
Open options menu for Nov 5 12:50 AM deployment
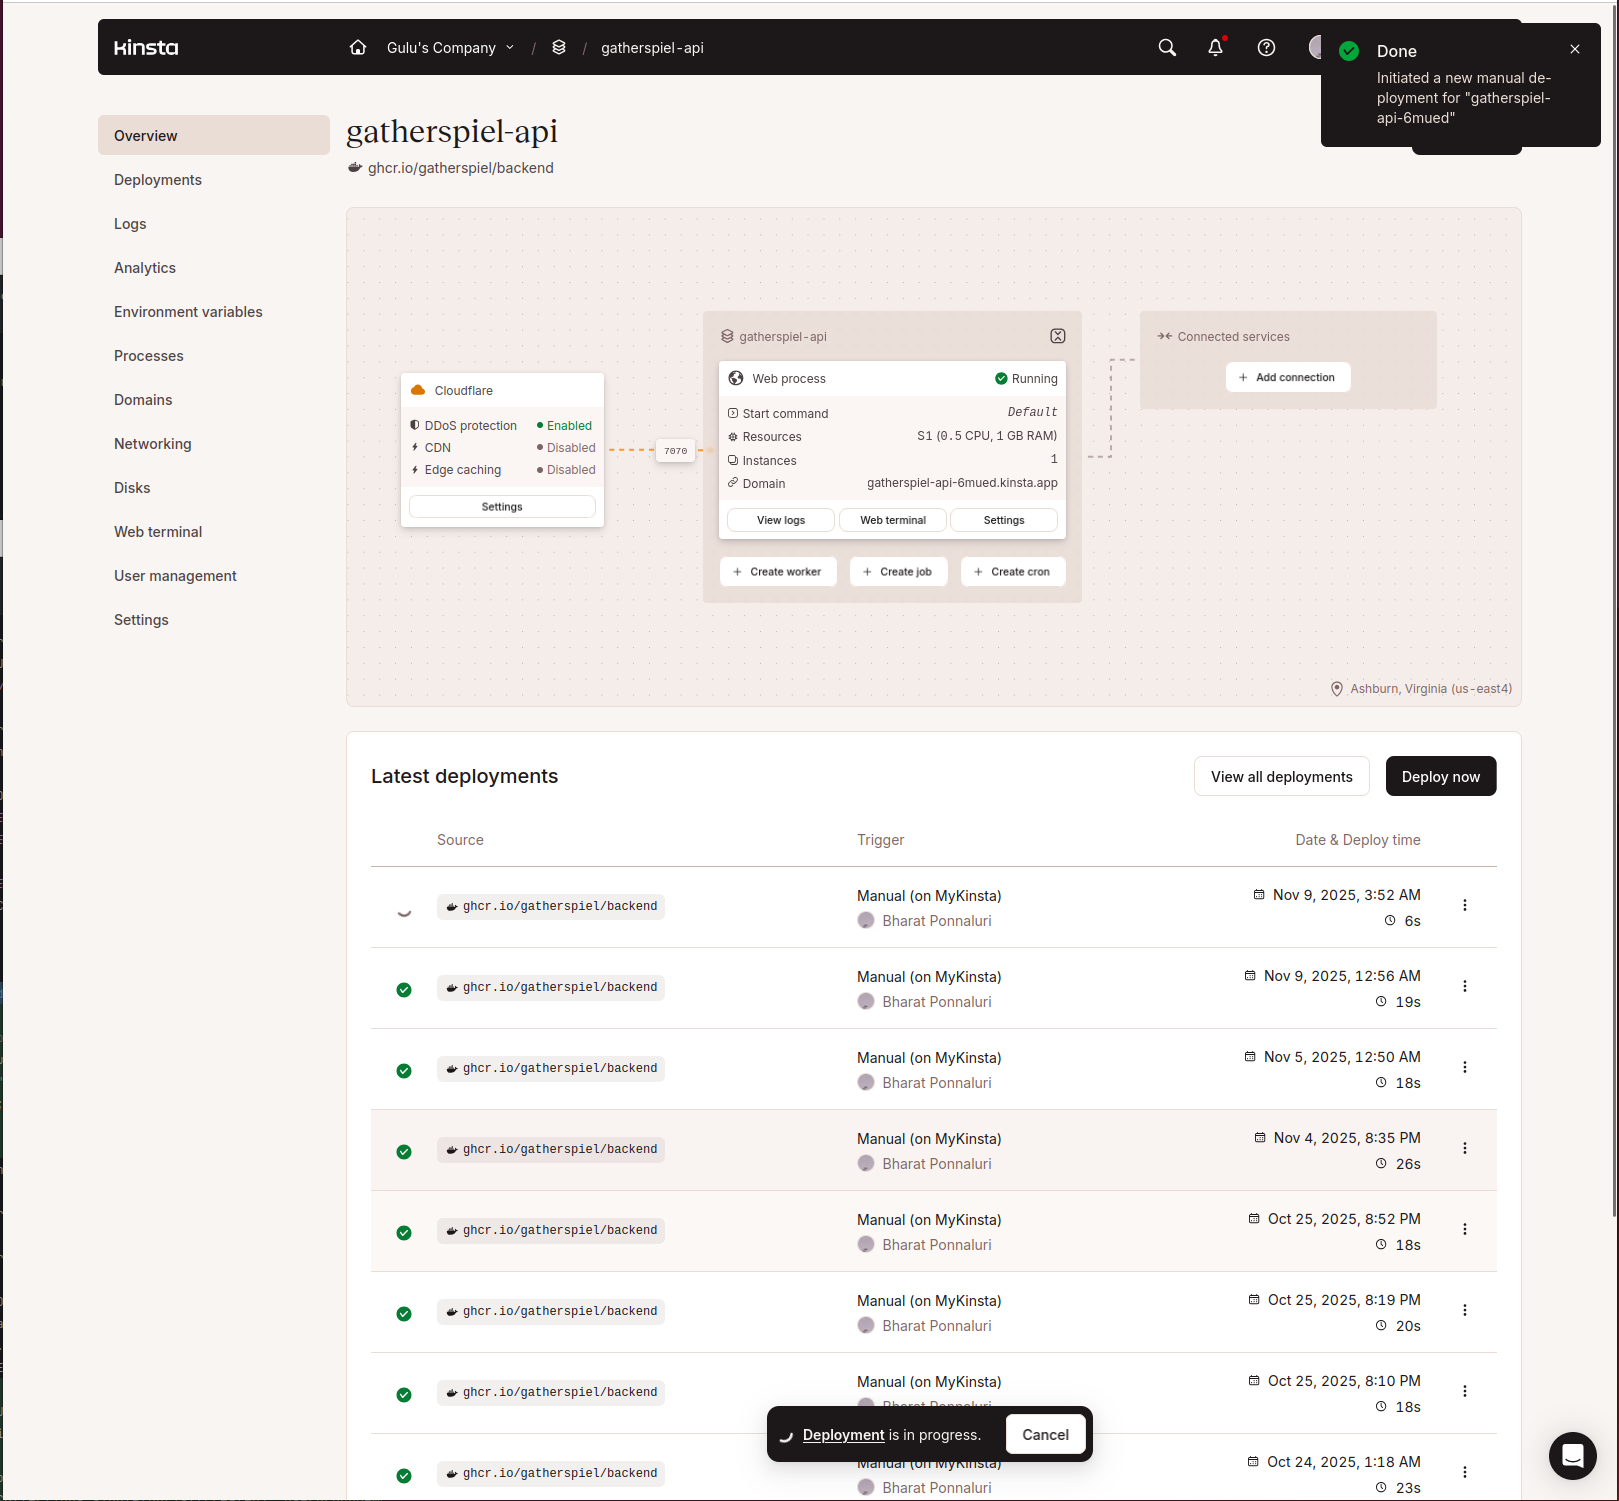pos(1465,1068)
